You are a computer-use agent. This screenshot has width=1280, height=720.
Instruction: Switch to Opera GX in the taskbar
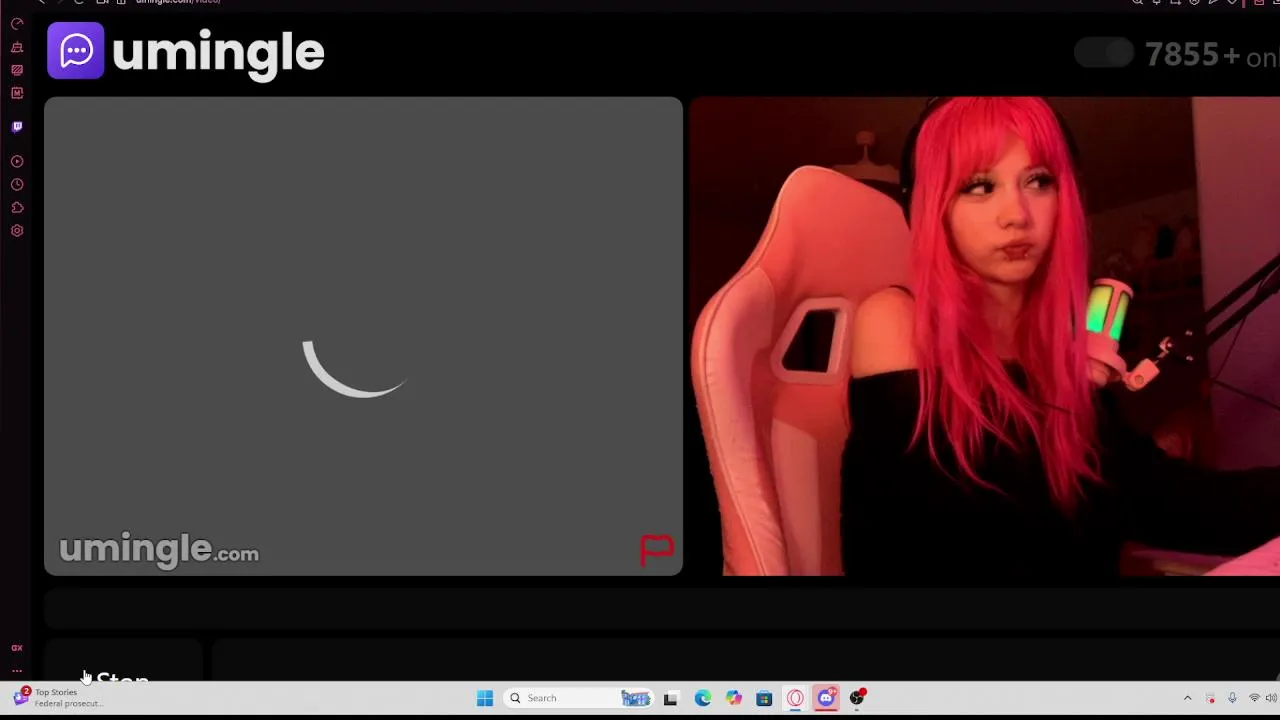tap(795, 698)
